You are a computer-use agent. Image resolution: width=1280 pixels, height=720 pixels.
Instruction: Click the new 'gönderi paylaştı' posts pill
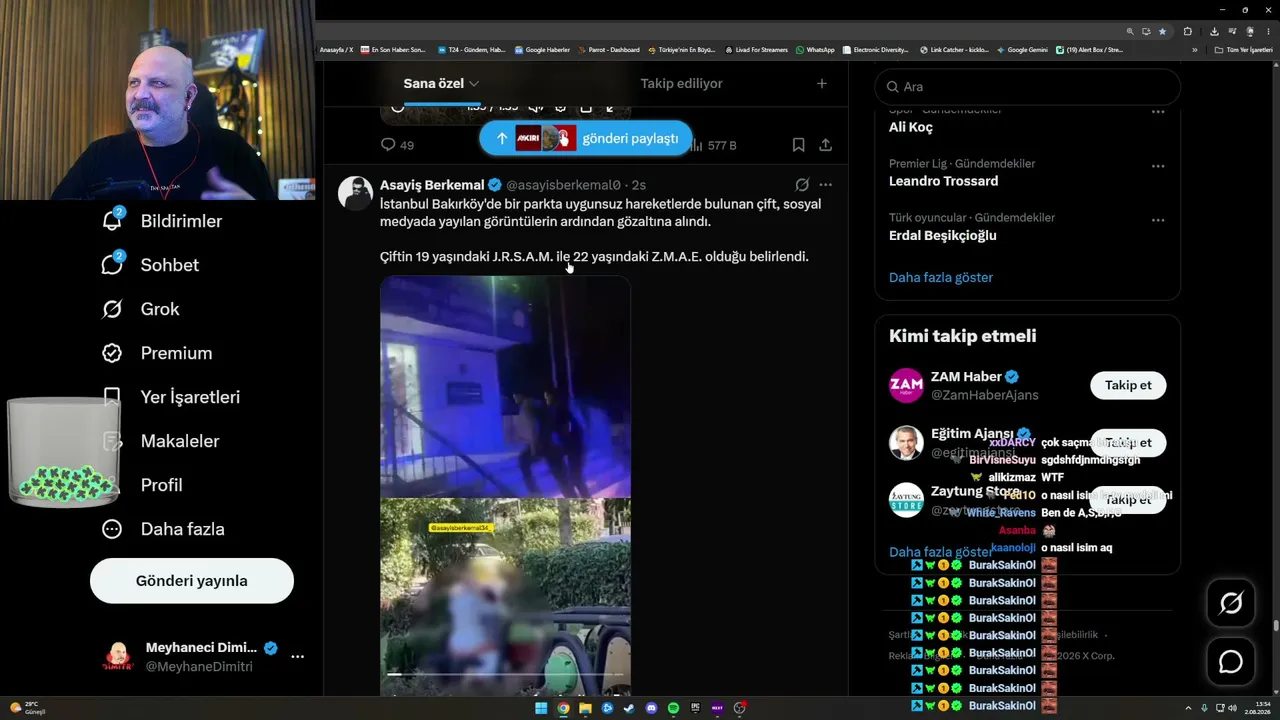tap(585, 138)
